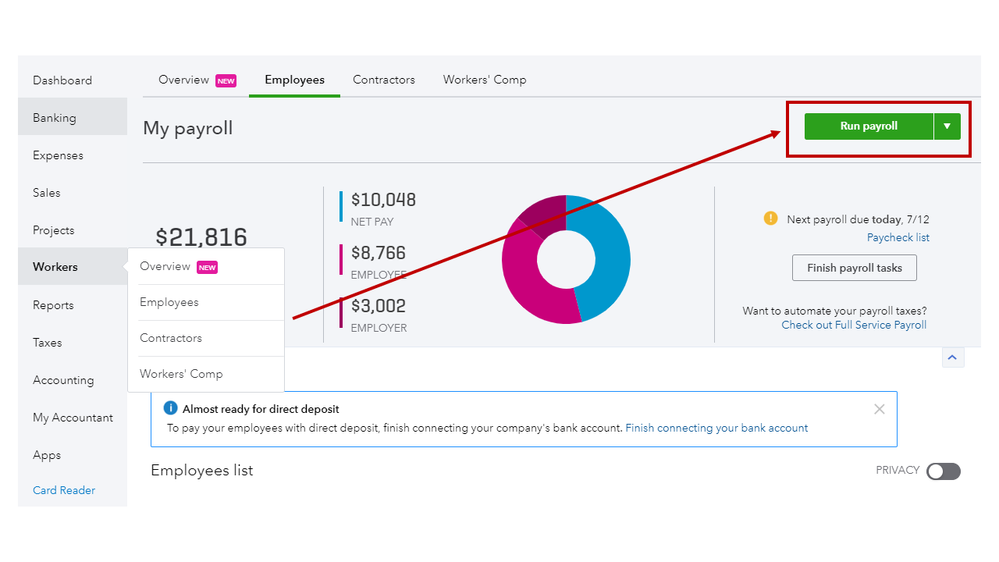Open the Workers' Comp tab

(x=485, y=80)
